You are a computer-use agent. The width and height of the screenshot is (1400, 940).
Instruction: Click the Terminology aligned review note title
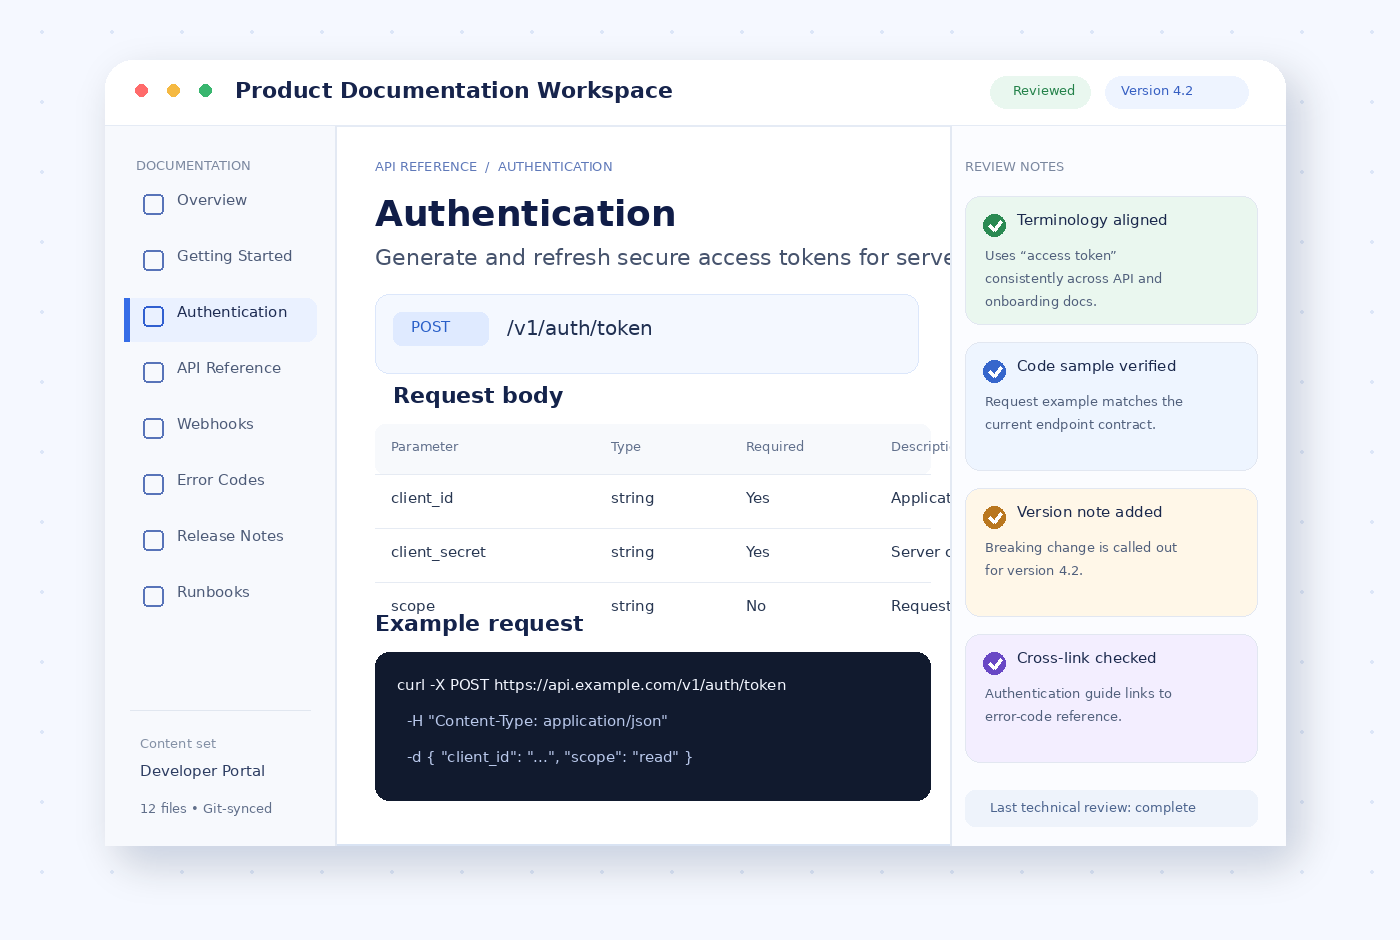click(x=1092, y=220)
